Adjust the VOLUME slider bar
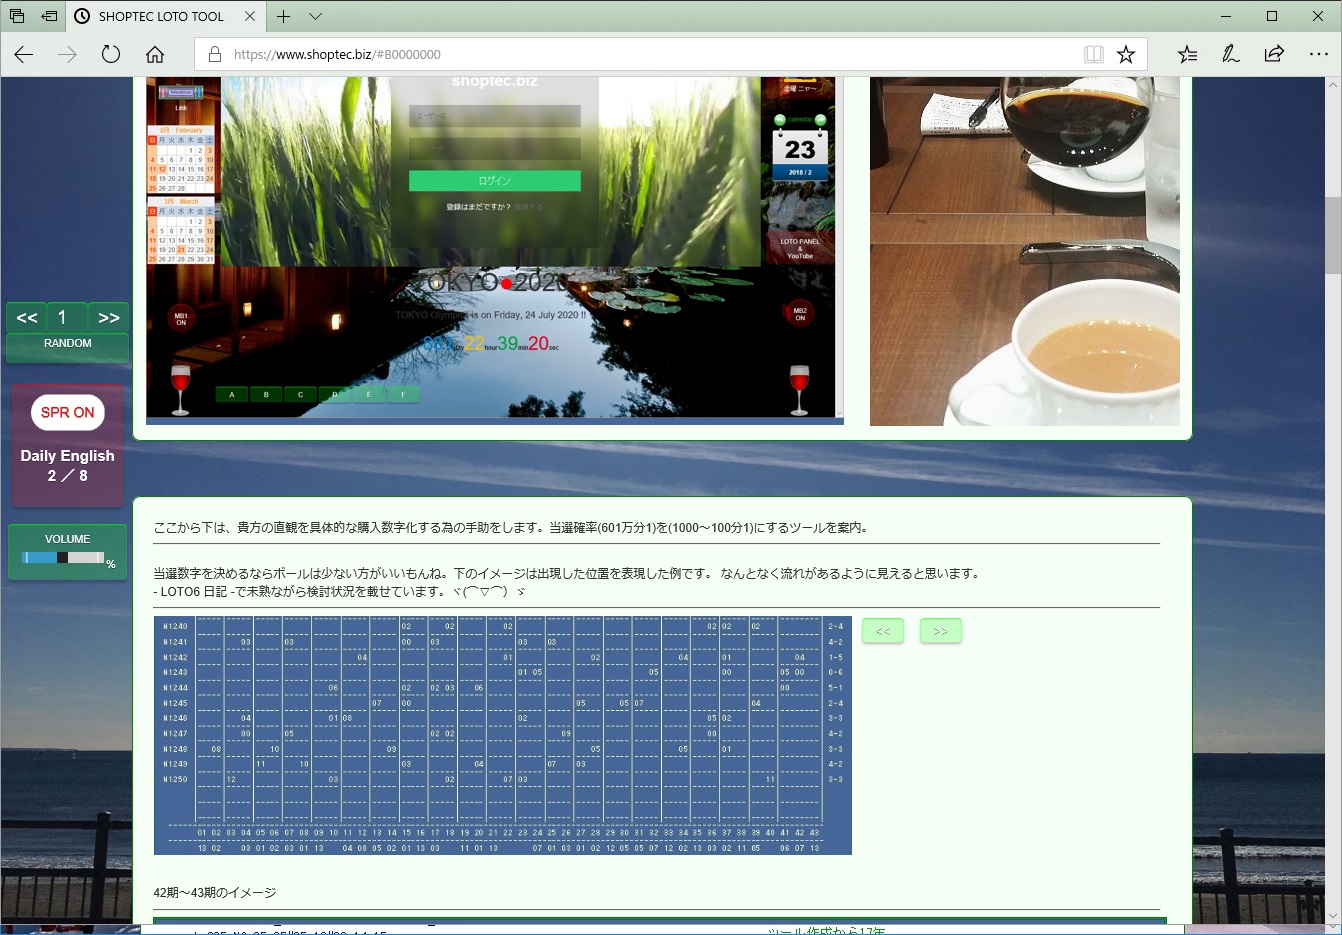This screenshot has height=935, width=1342. (63, 557)
